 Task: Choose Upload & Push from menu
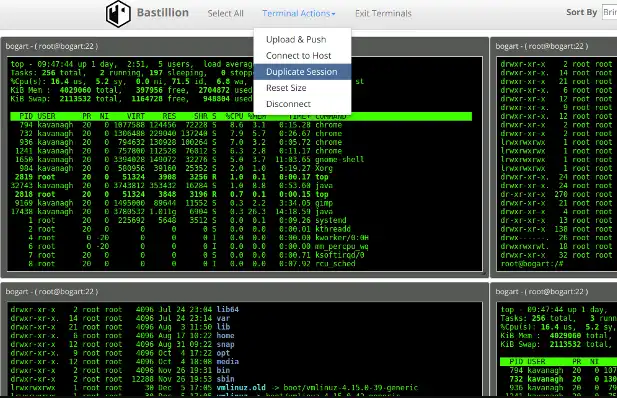[x=302, y=39]
